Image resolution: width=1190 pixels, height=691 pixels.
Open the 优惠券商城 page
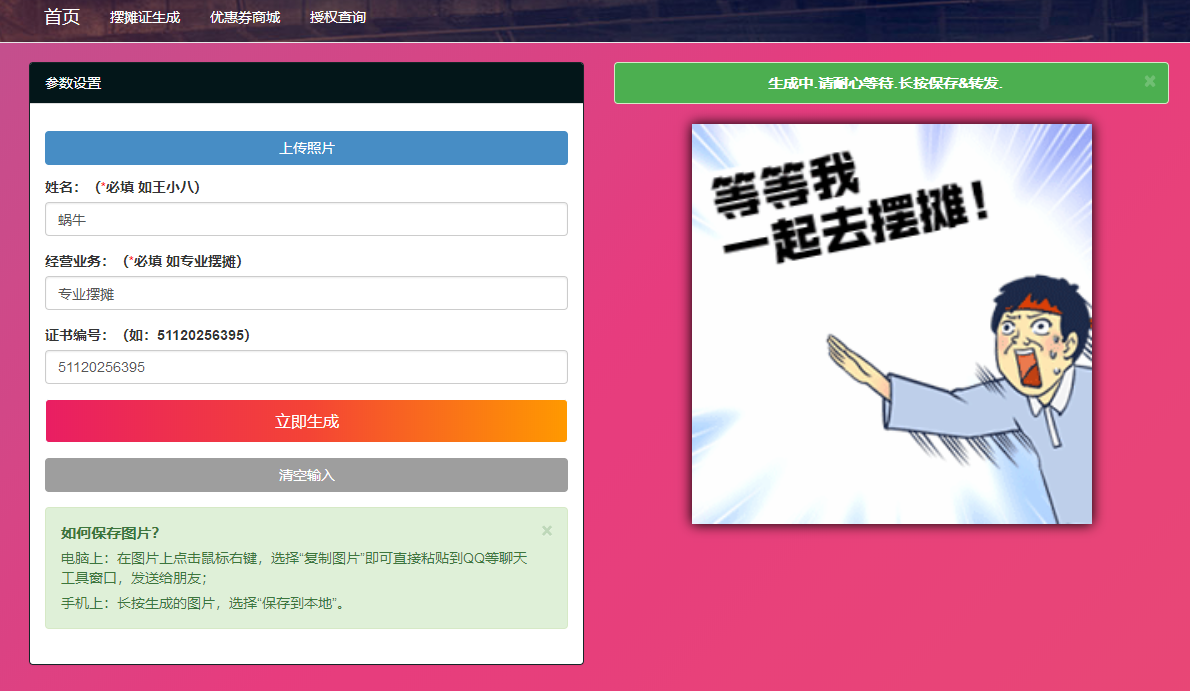245,16
